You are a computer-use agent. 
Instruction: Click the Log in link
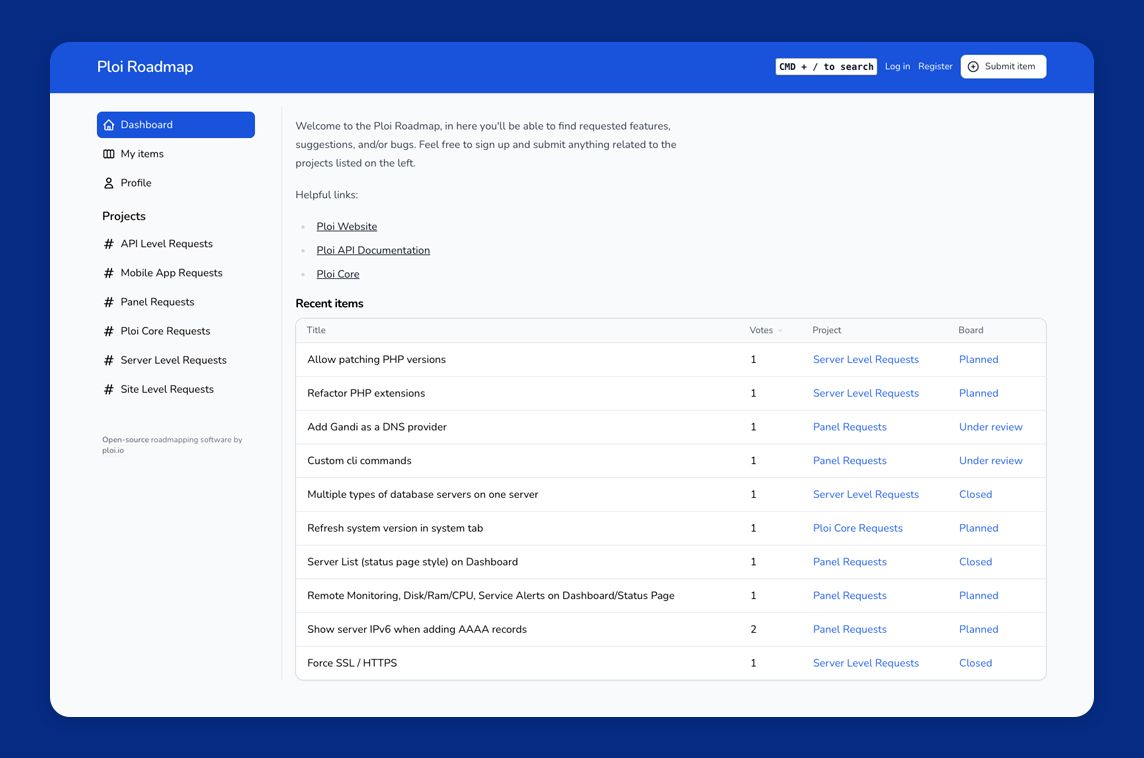click(897, 66)
